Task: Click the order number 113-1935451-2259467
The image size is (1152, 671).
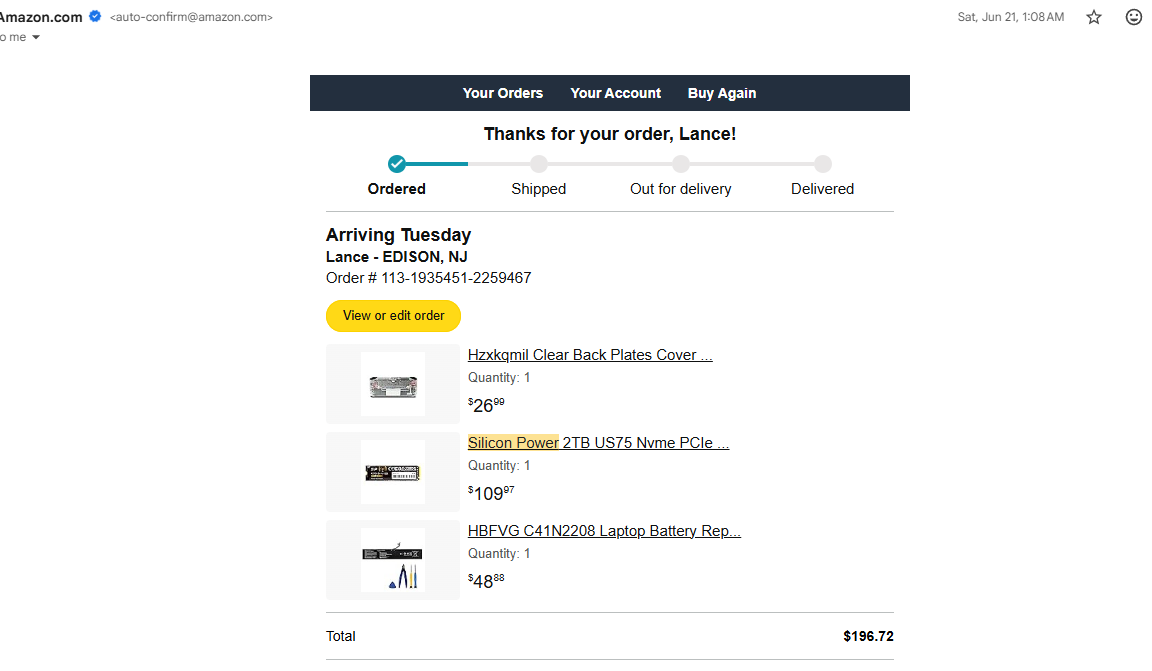Action: (456, 278)
